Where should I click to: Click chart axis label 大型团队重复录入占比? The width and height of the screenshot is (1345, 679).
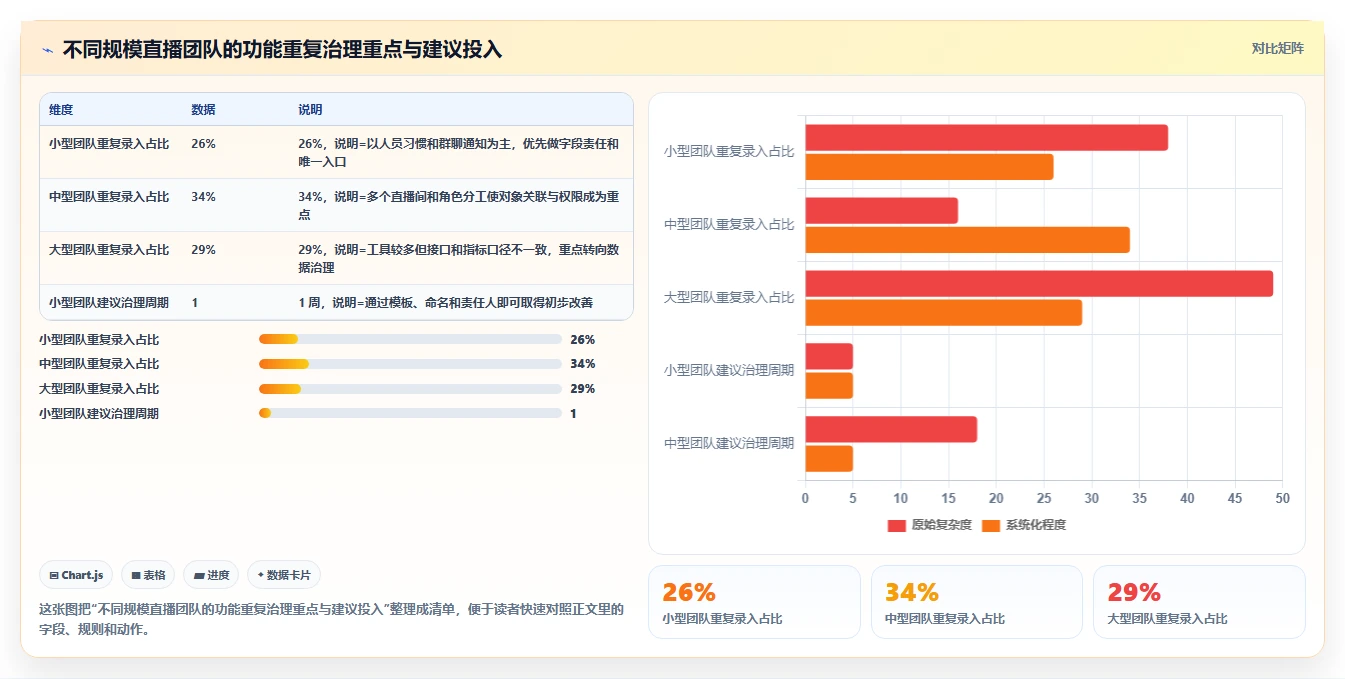[x=729, y=297]
